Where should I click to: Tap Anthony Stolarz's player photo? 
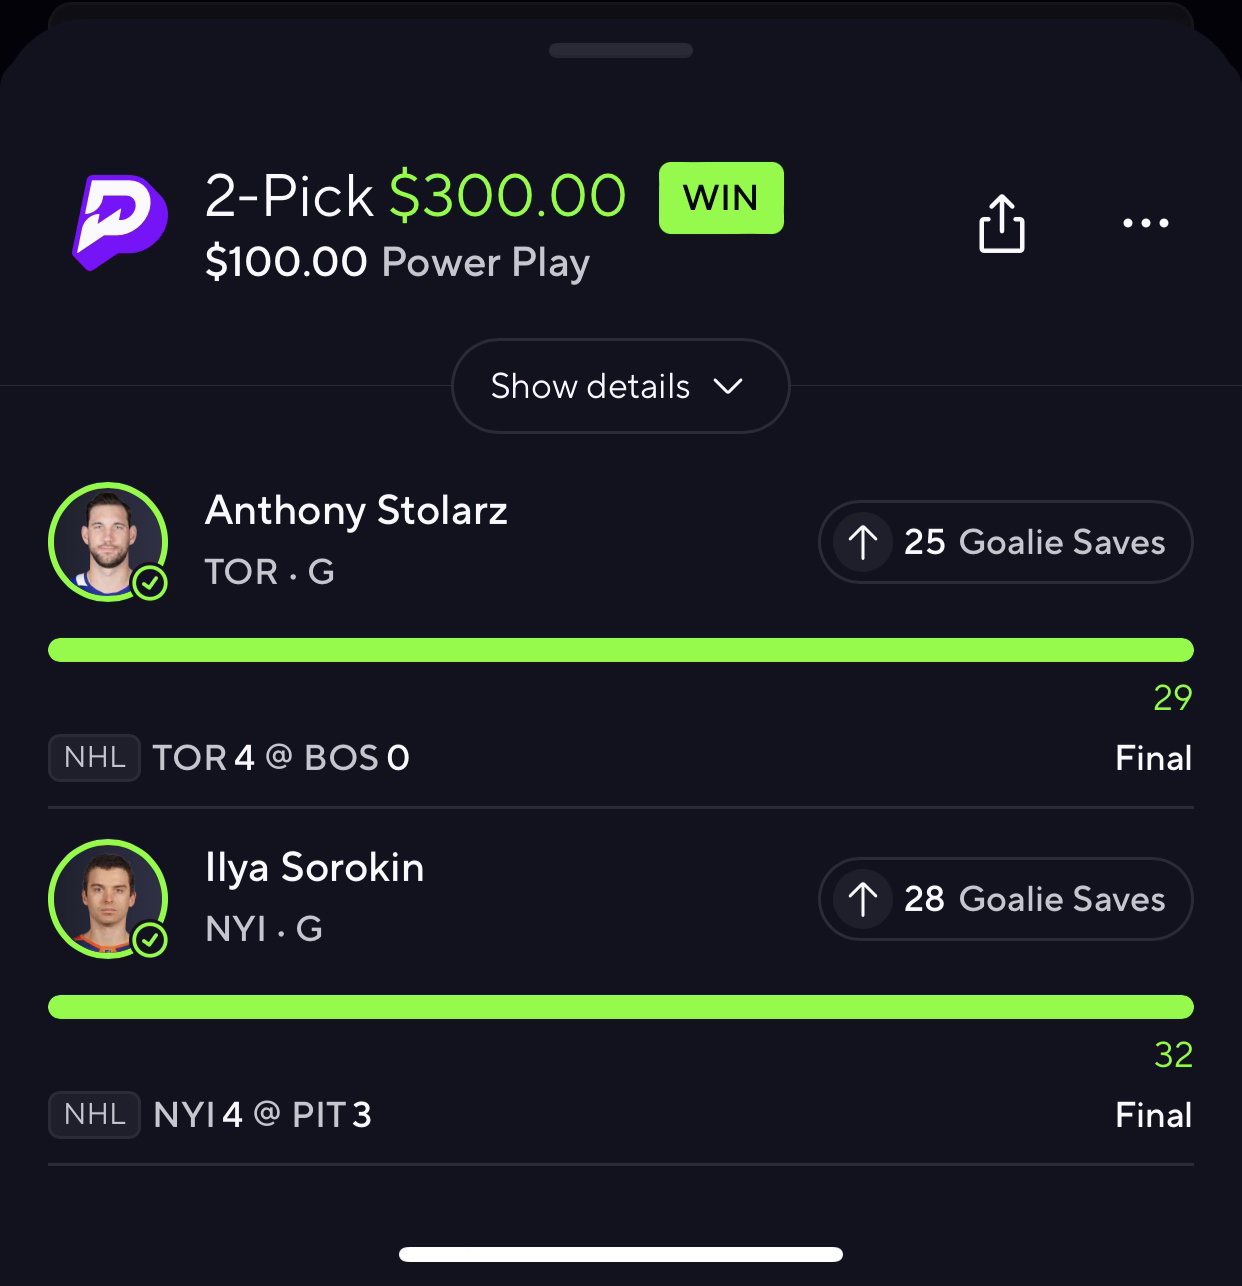108,542
